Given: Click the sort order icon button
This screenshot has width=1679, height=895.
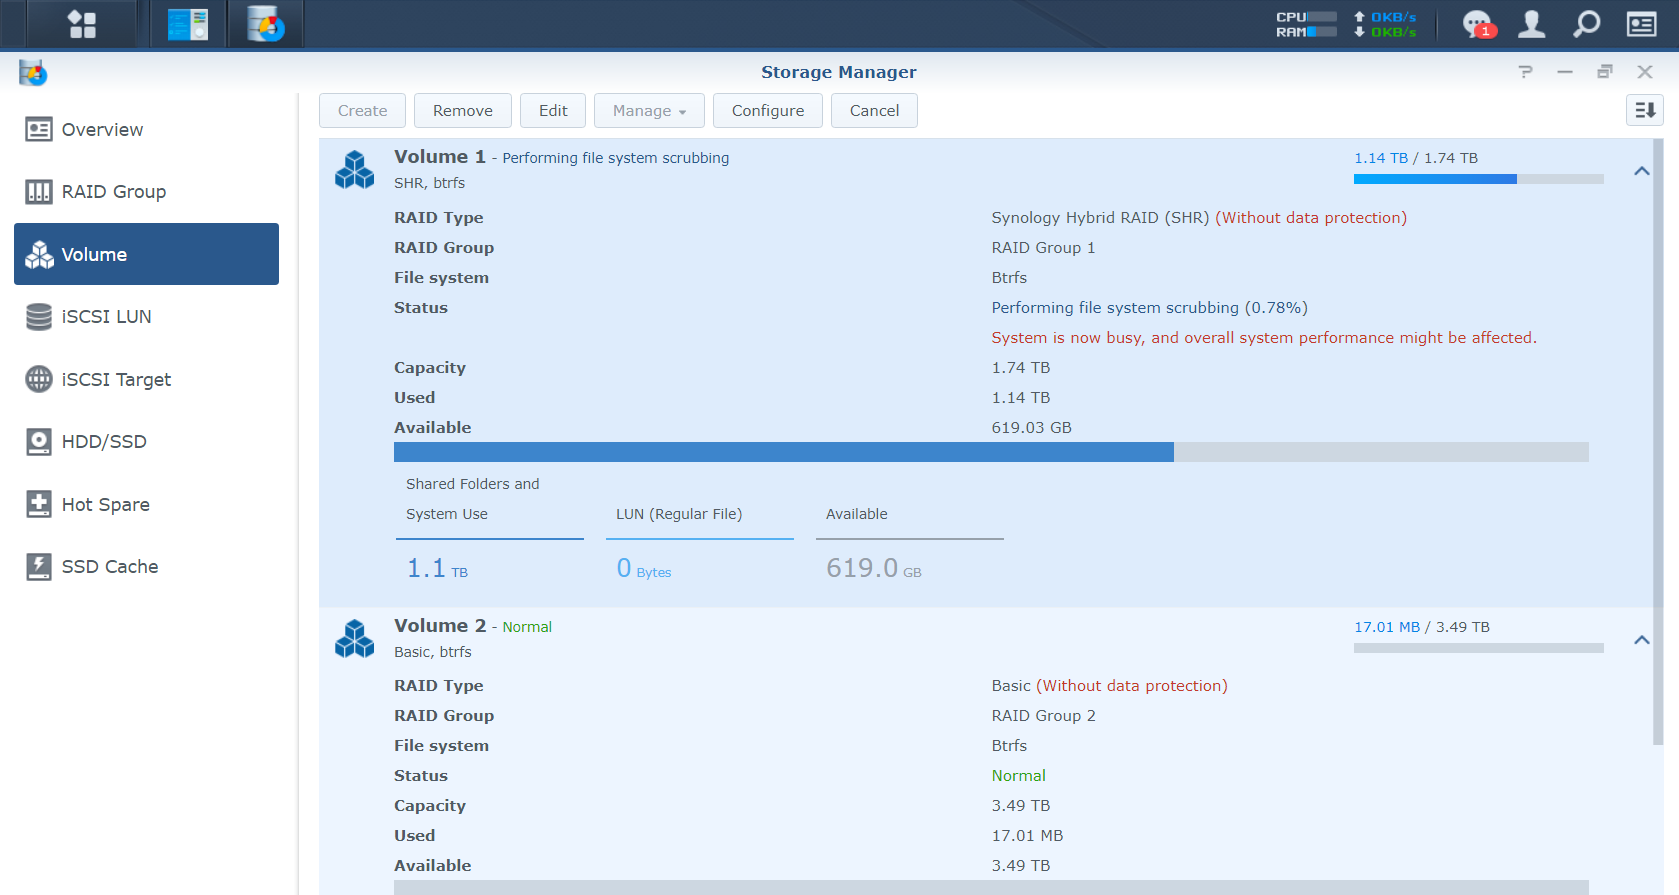Looking at the screenshot, I should [1644, 110].
